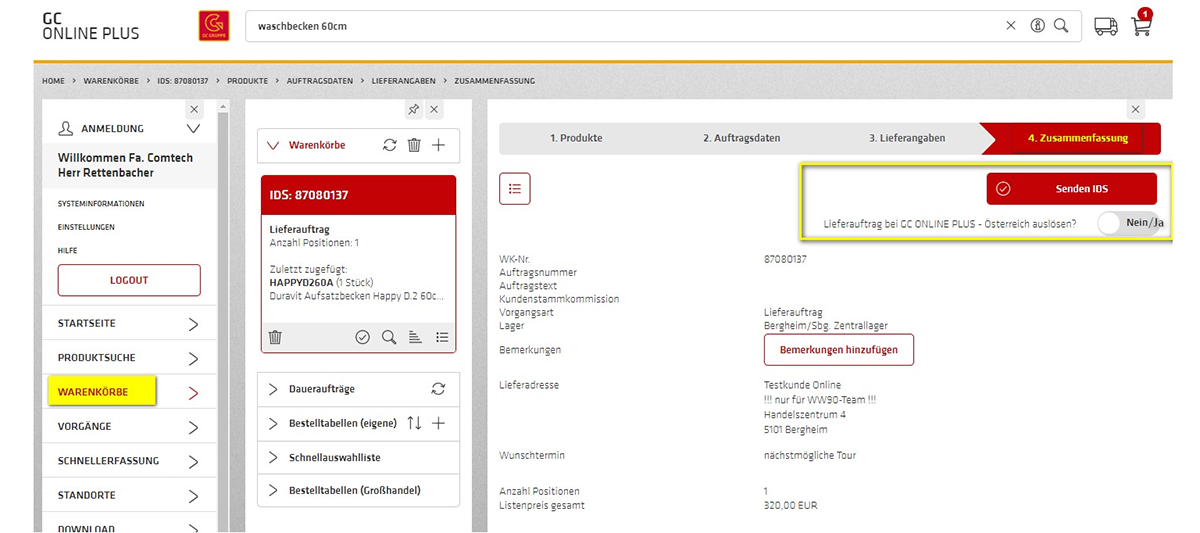Screen dimensions: 1200x533
Task: Click the delivery truck icon
Action: pyautogui.click(x=1105, y=26)
